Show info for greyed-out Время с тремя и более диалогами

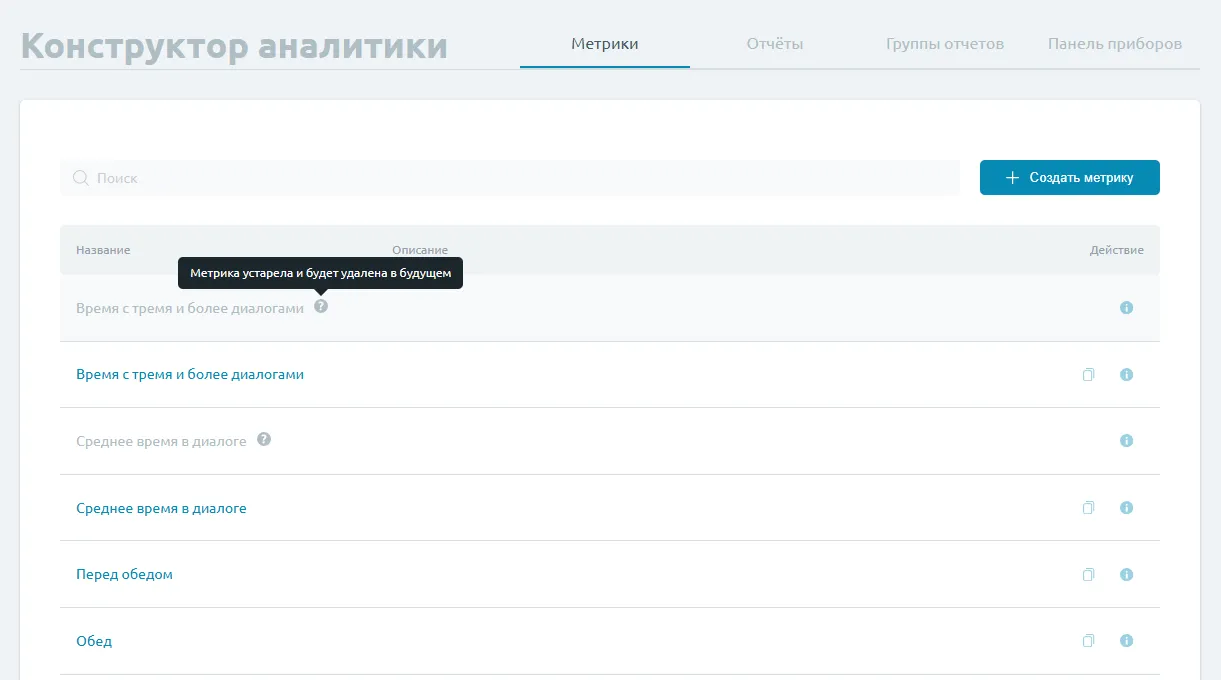tap(1126, 308)
